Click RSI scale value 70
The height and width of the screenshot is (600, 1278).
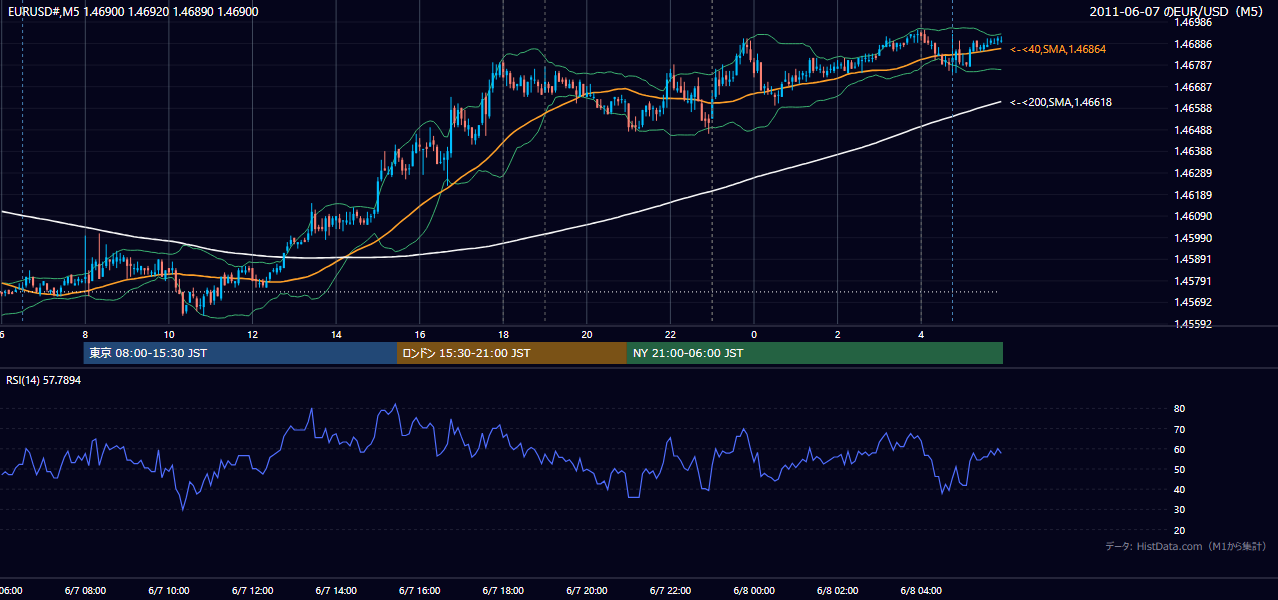tap(1179, 429)
